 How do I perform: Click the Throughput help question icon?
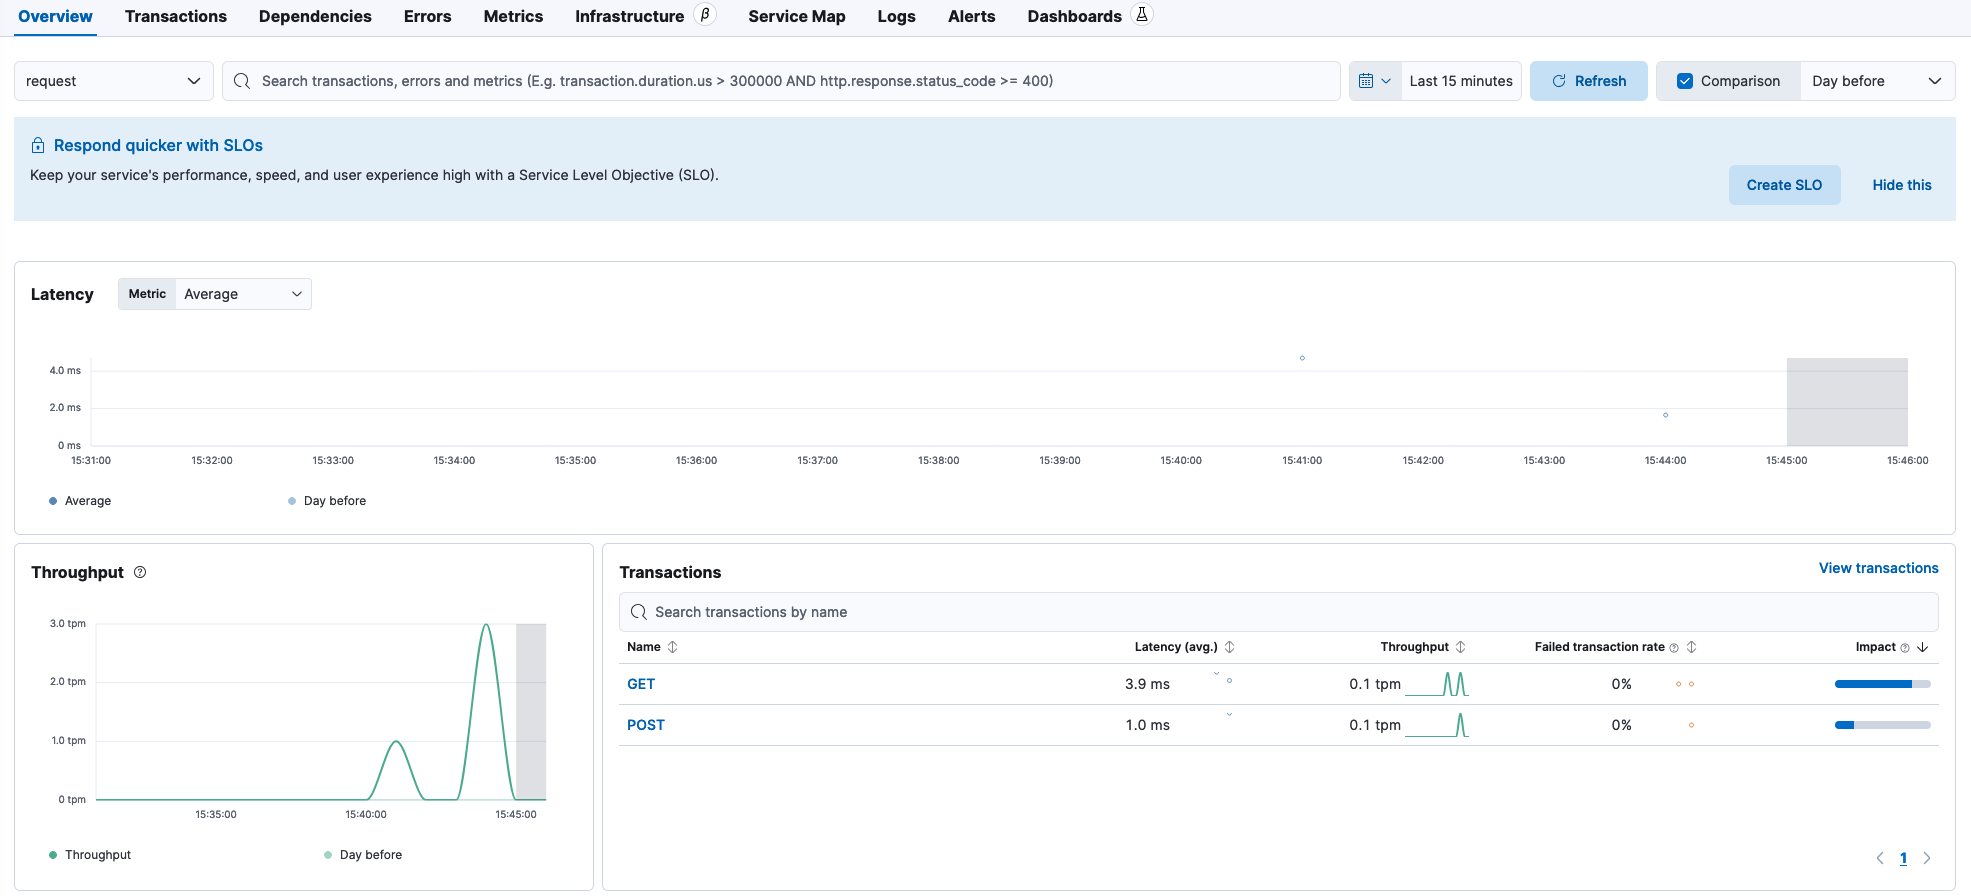point(140,572)
